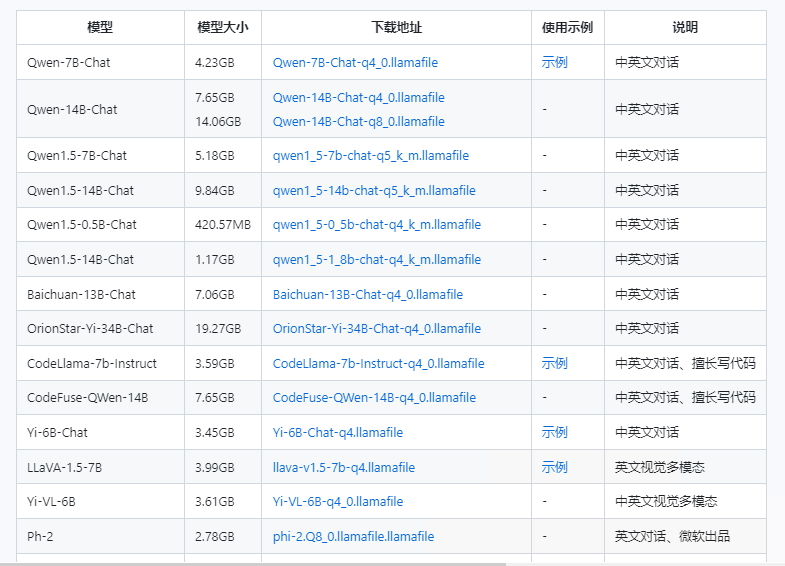Click the 3.61GB size value
The image size is (785, 566).
pyautogui.click(x=215, y=502)
